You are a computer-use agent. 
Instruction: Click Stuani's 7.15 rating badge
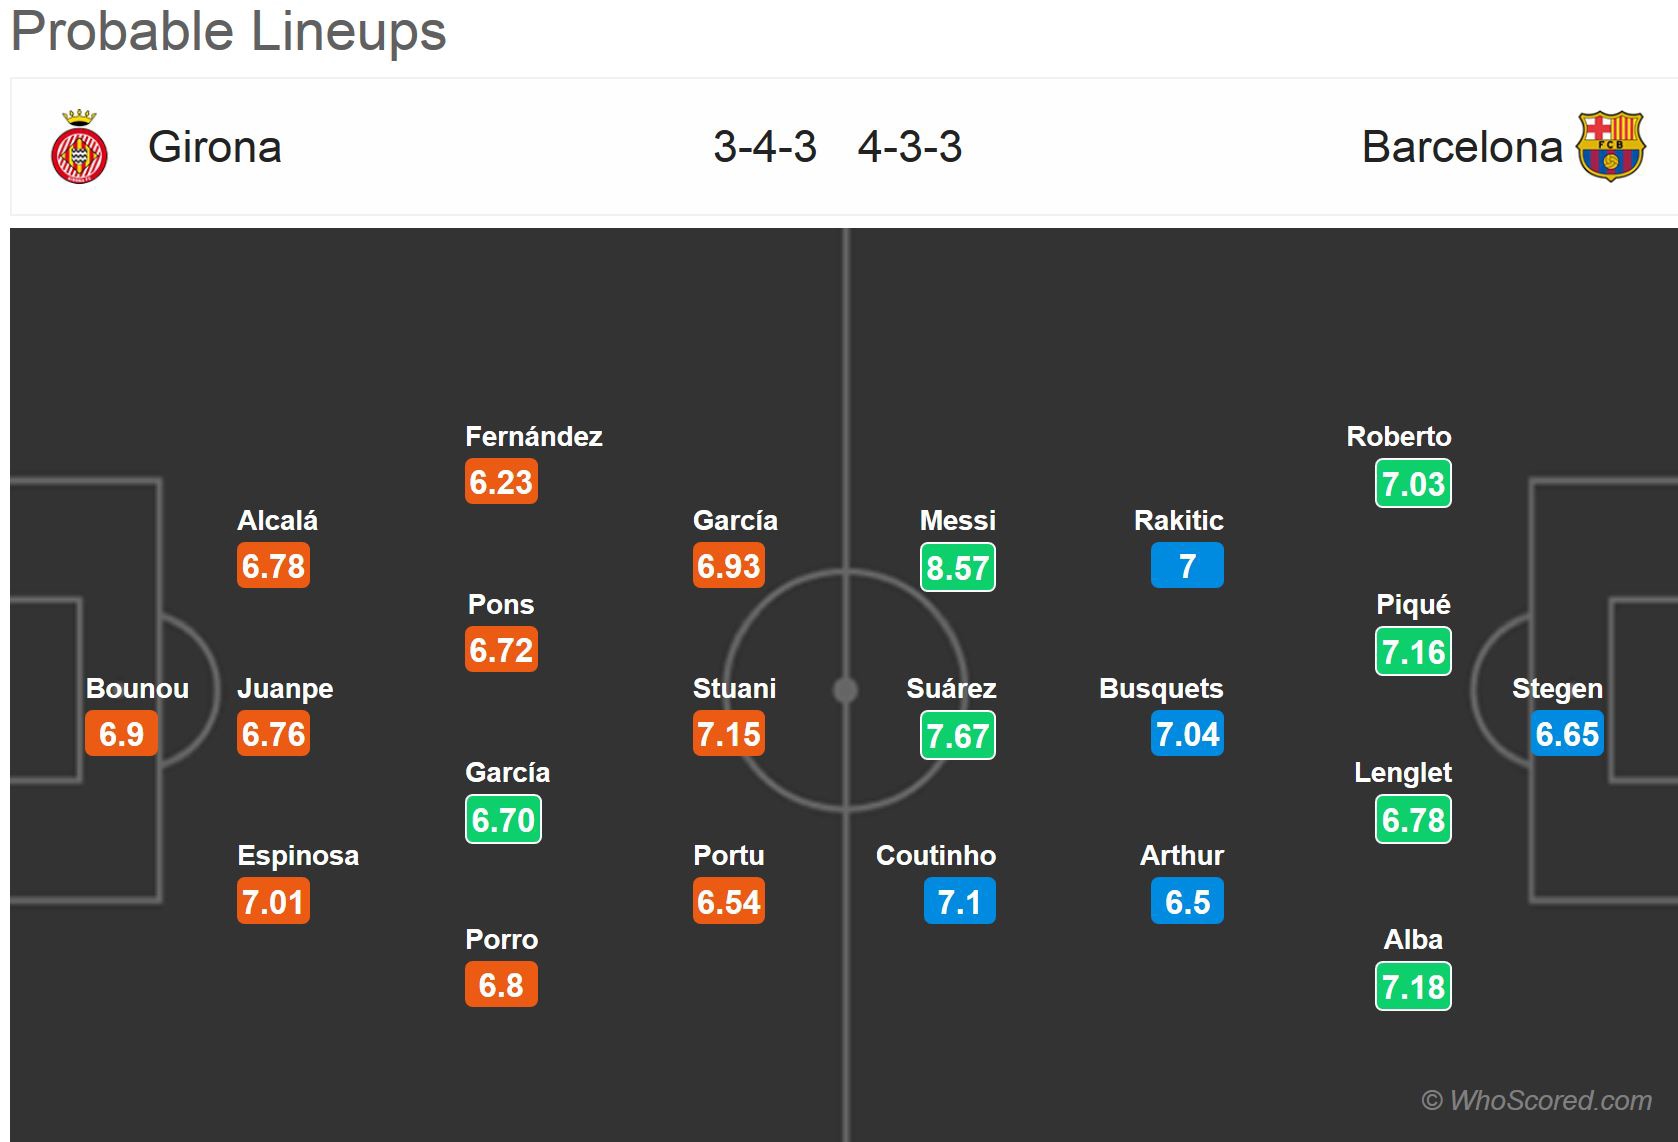pos(729,734)
